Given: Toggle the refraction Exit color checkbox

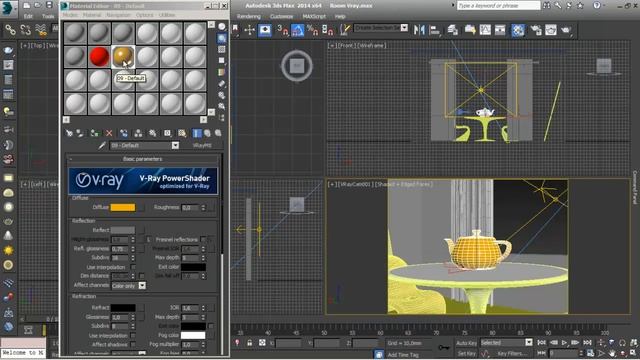Looking at the screenshot, I should pyautogui.click(x=211, y=326).
